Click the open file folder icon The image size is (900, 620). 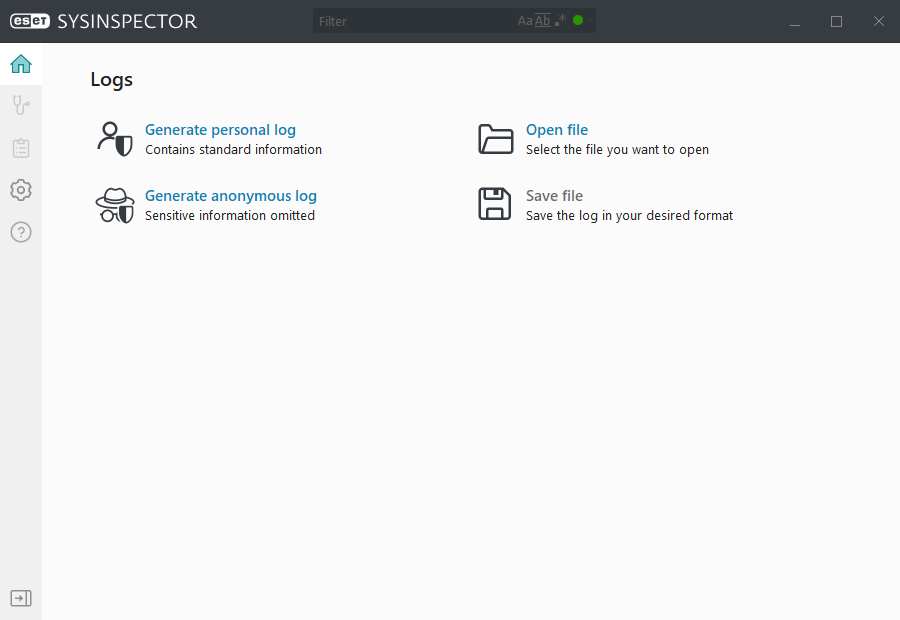tap(495, 139)
